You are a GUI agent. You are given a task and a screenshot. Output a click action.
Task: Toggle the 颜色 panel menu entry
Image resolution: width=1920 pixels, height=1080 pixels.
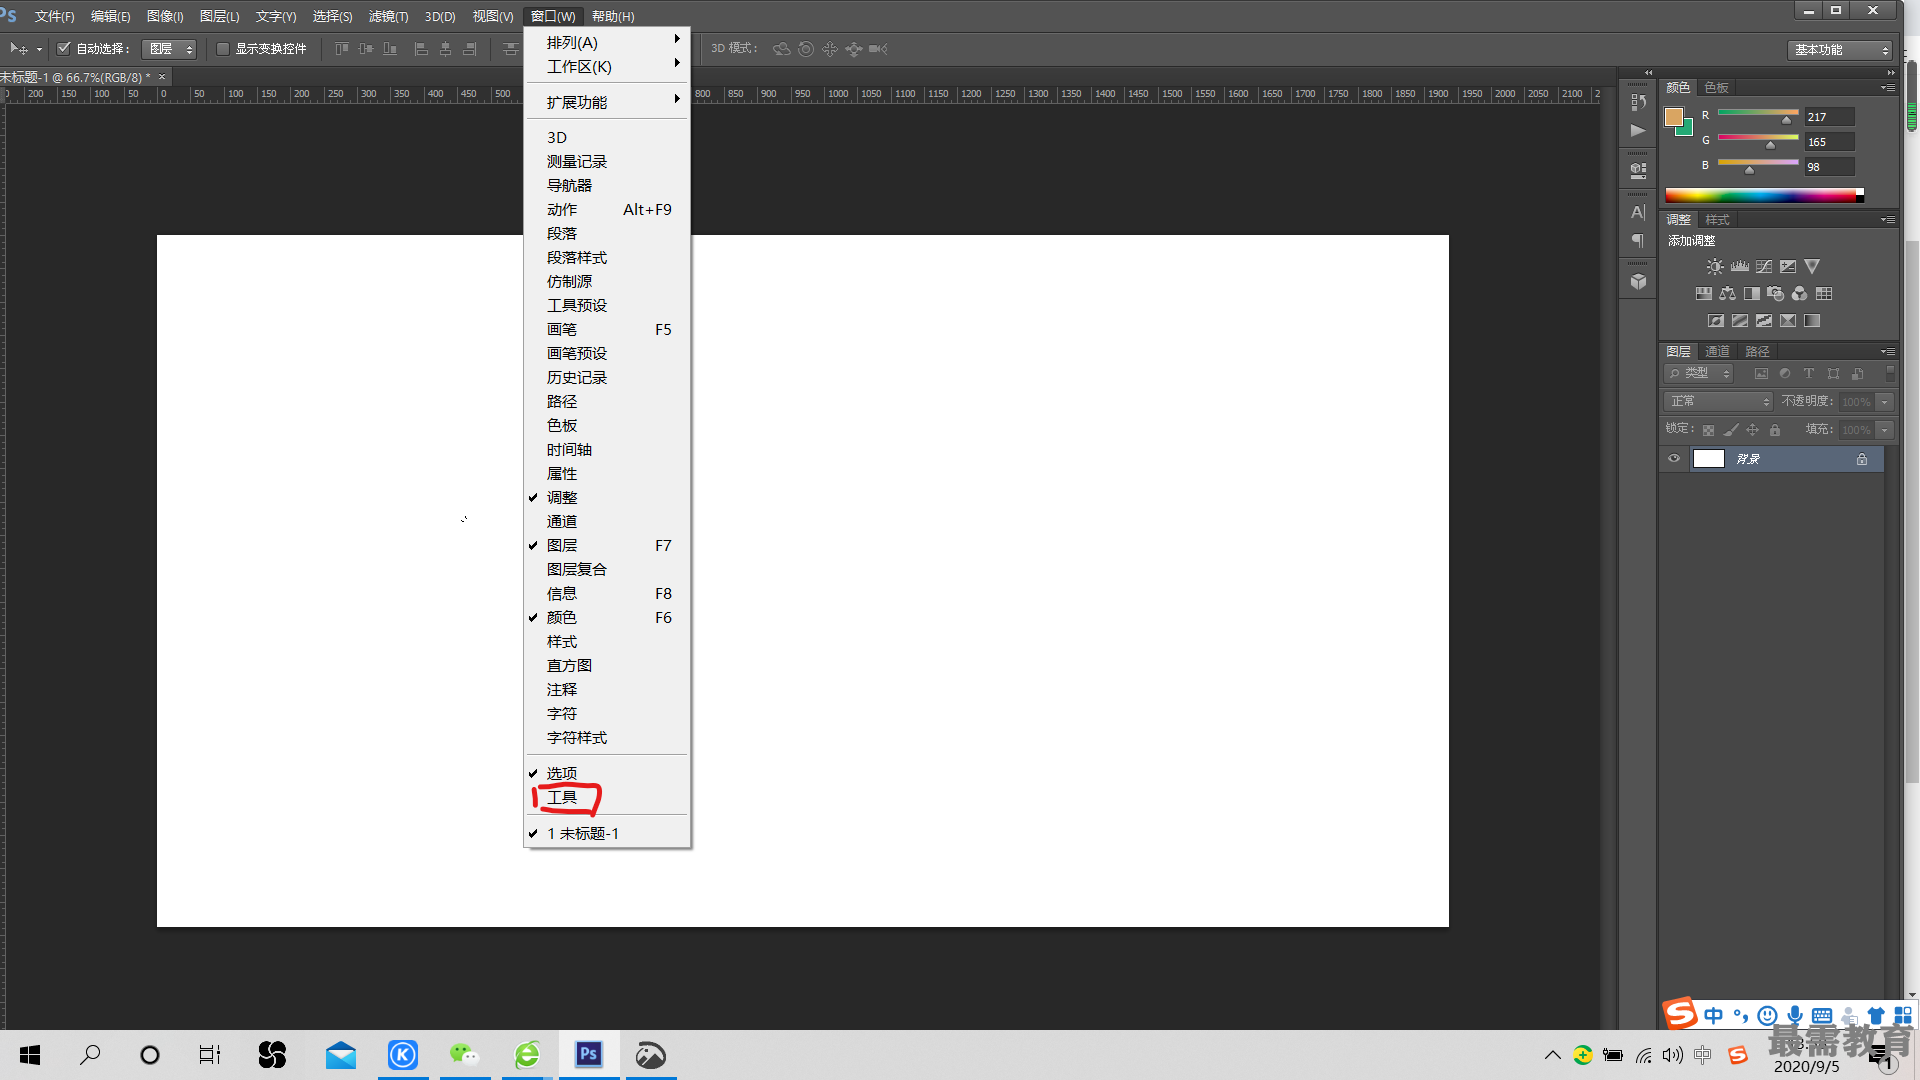(606, 617)
